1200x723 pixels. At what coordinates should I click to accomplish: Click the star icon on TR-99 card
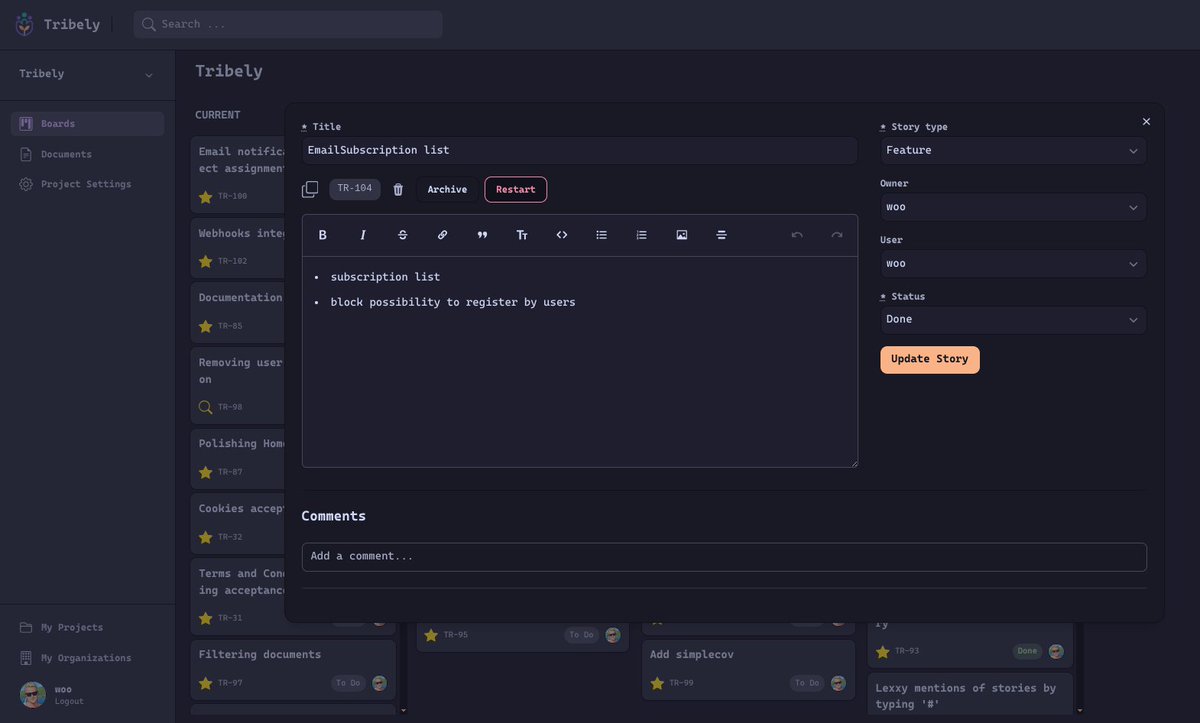(x=657, y=683)
